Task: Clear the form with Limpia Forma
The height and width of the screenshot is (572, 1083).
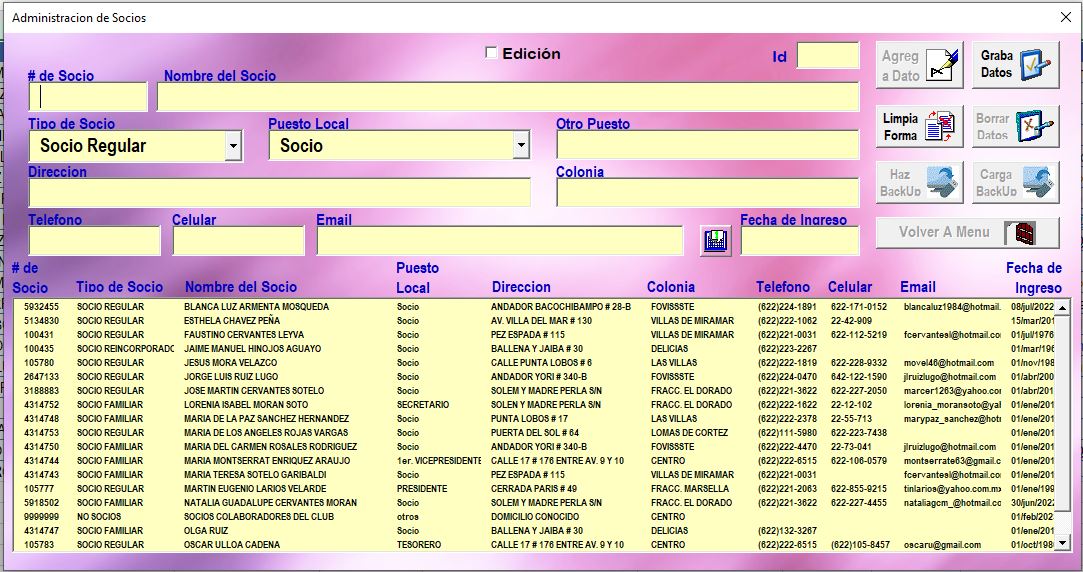Action: pyautogui.click(x=919, y=126)
